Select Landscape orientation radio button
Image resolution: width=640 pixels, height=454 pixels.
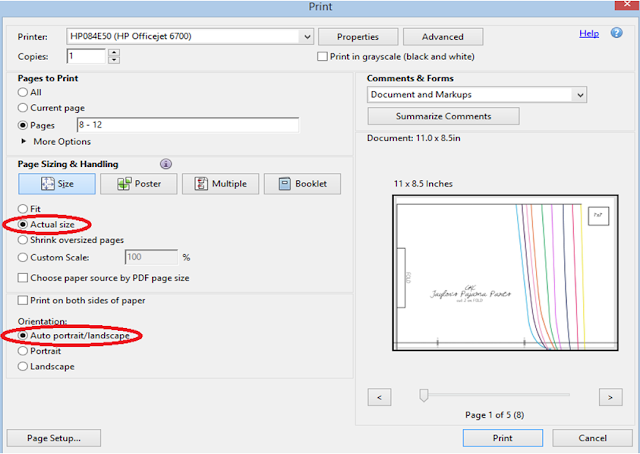[x=23, y=367]
